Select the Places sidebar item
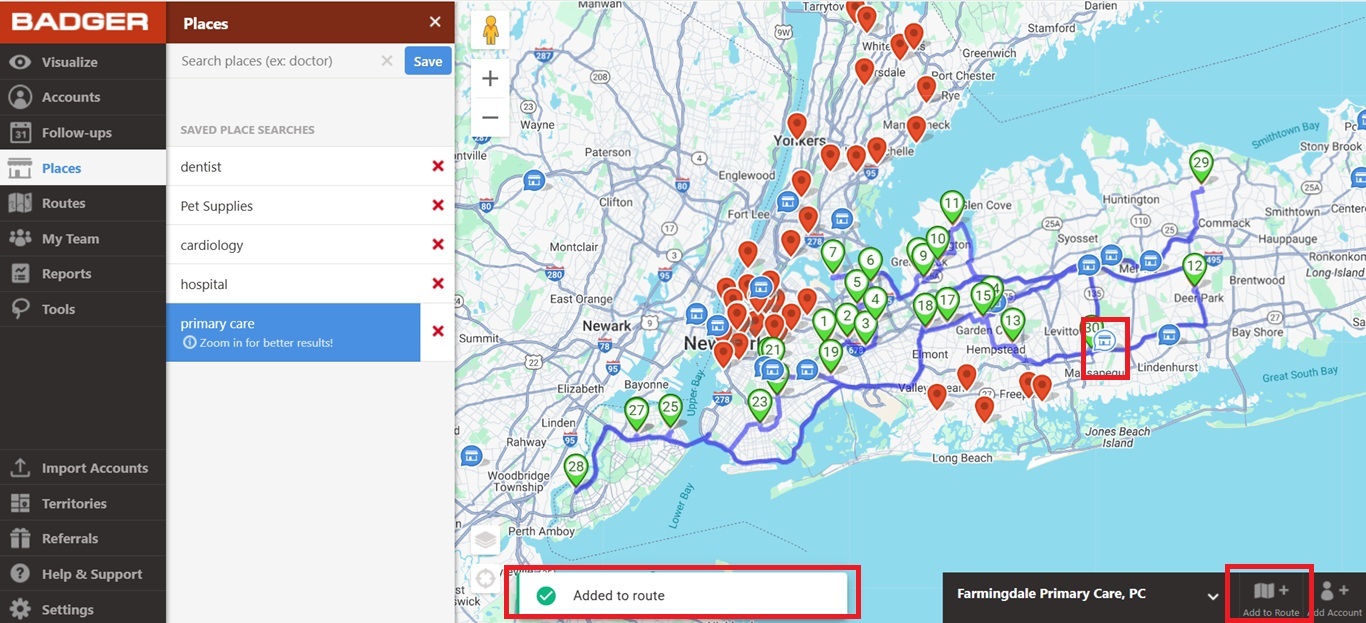 click(83, 168)
